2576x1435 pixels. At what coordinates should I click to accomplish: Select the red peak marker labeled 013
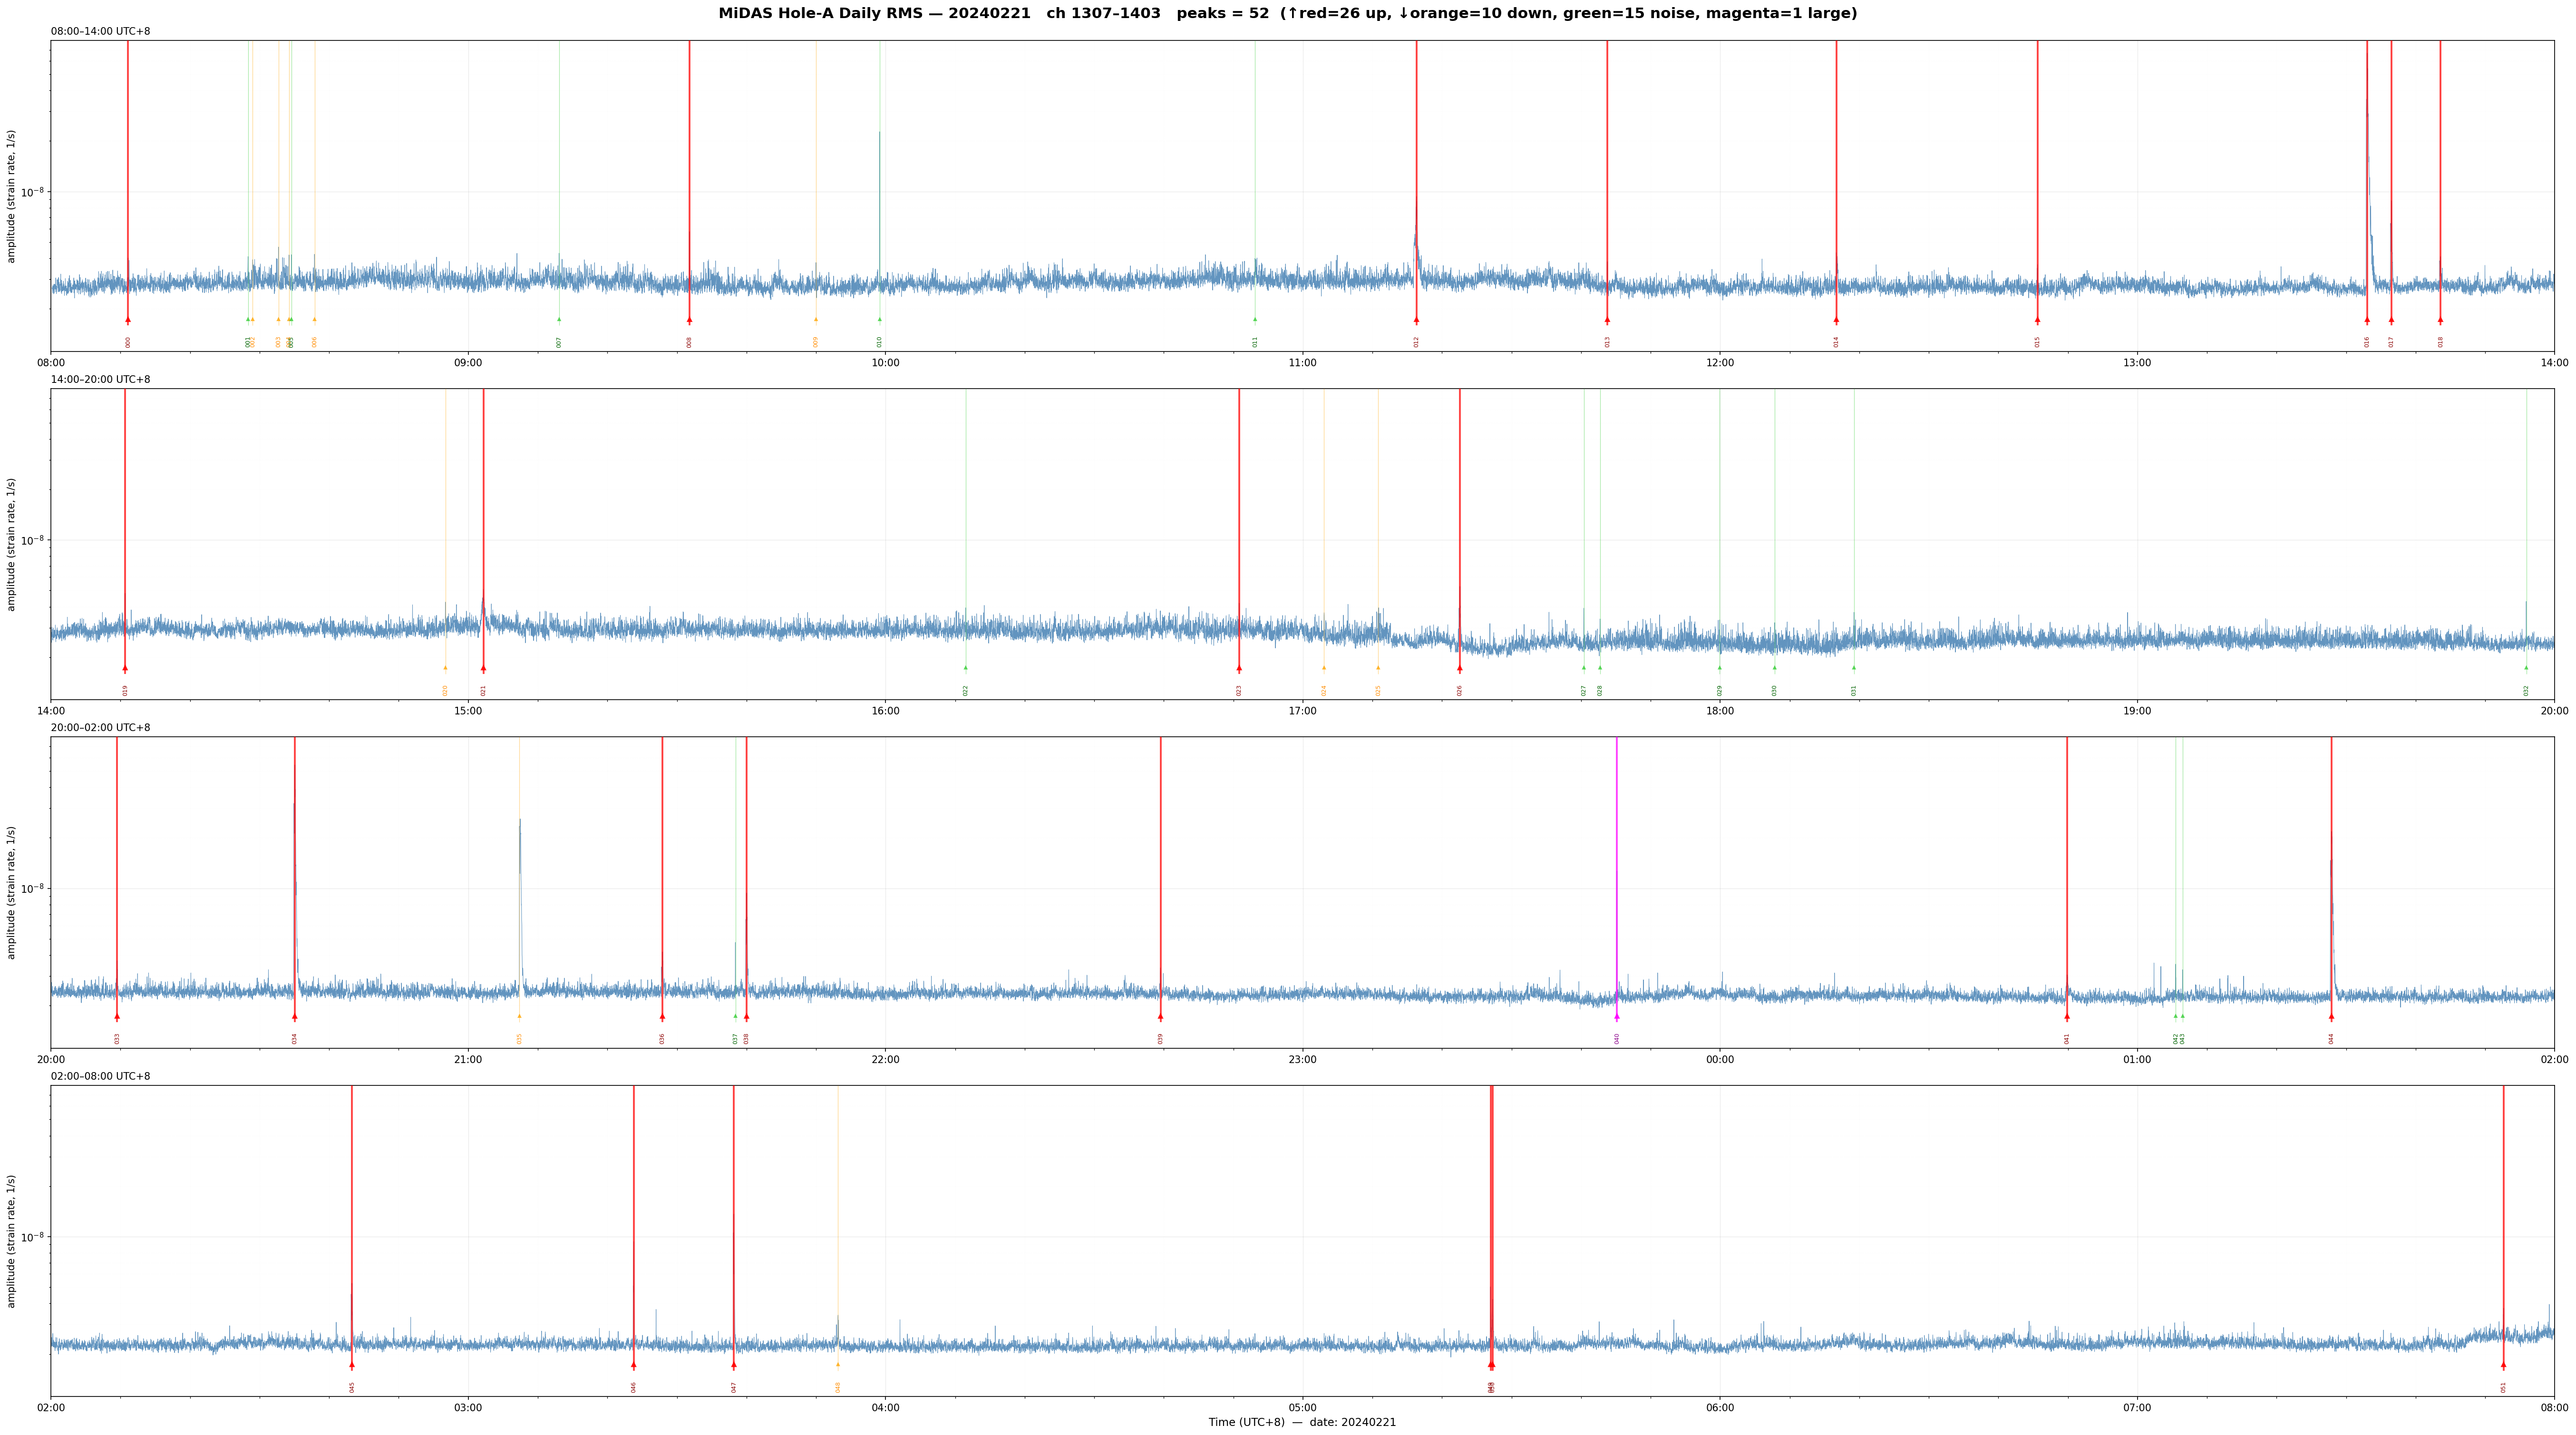coord(1607,320)
